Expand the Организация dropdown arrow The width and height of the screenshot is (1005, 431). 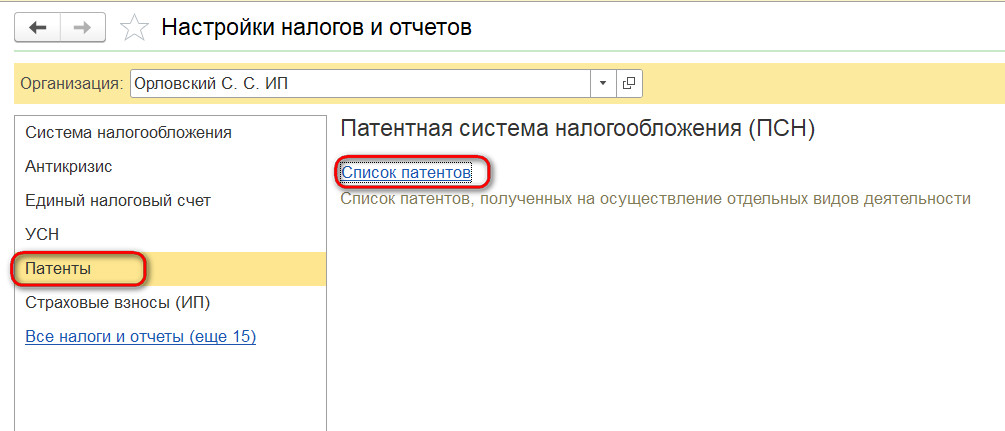tap(602, 83)
